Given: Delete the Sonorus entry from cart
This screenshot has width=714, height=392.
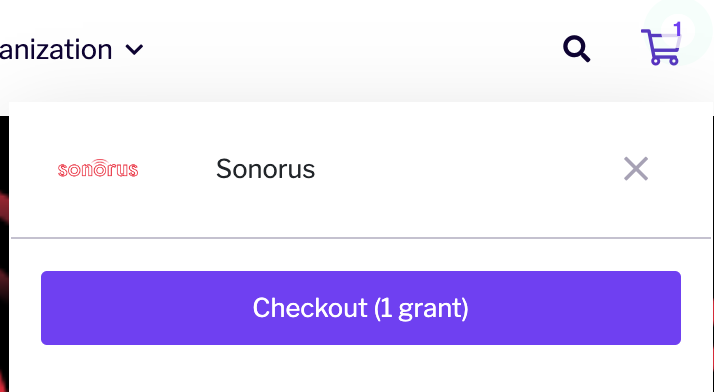Looking at the screenshot, I should click(x=636, y=169).
